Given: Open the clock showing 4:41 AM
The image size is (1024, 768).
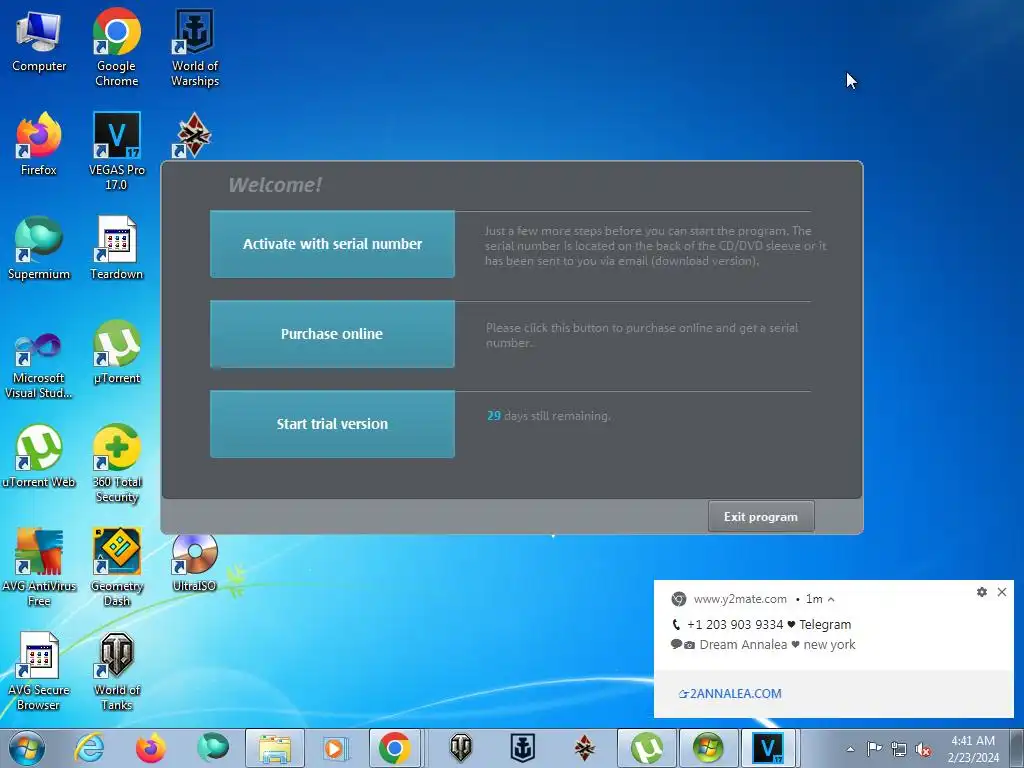Looking at the screenshot, I should click(x=973, y=749).
